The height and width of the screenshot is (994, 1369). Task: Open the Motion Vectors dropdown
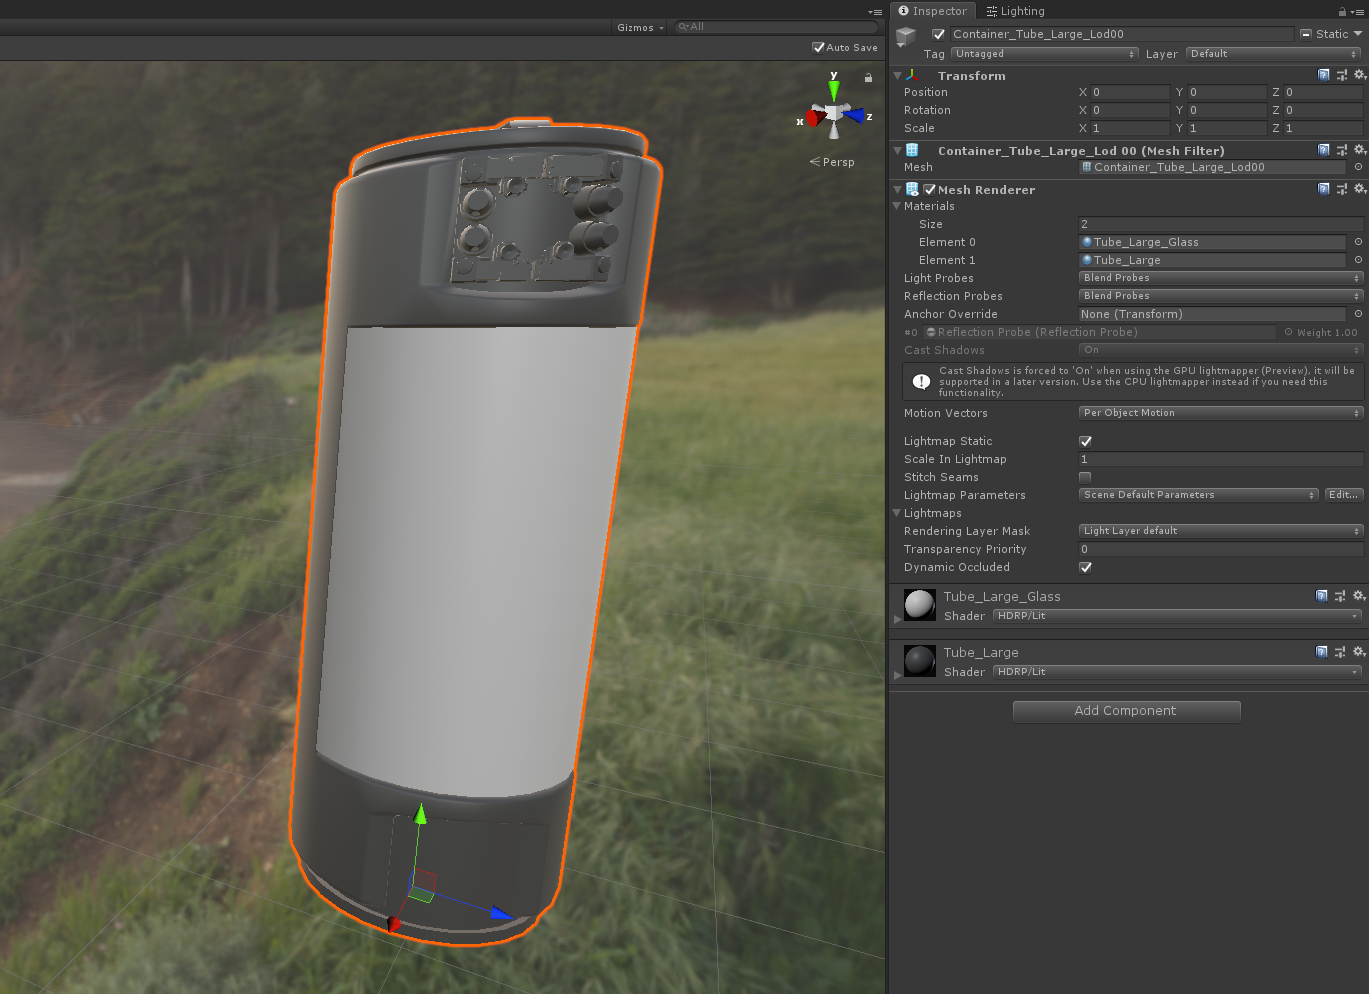point(1220,413)
